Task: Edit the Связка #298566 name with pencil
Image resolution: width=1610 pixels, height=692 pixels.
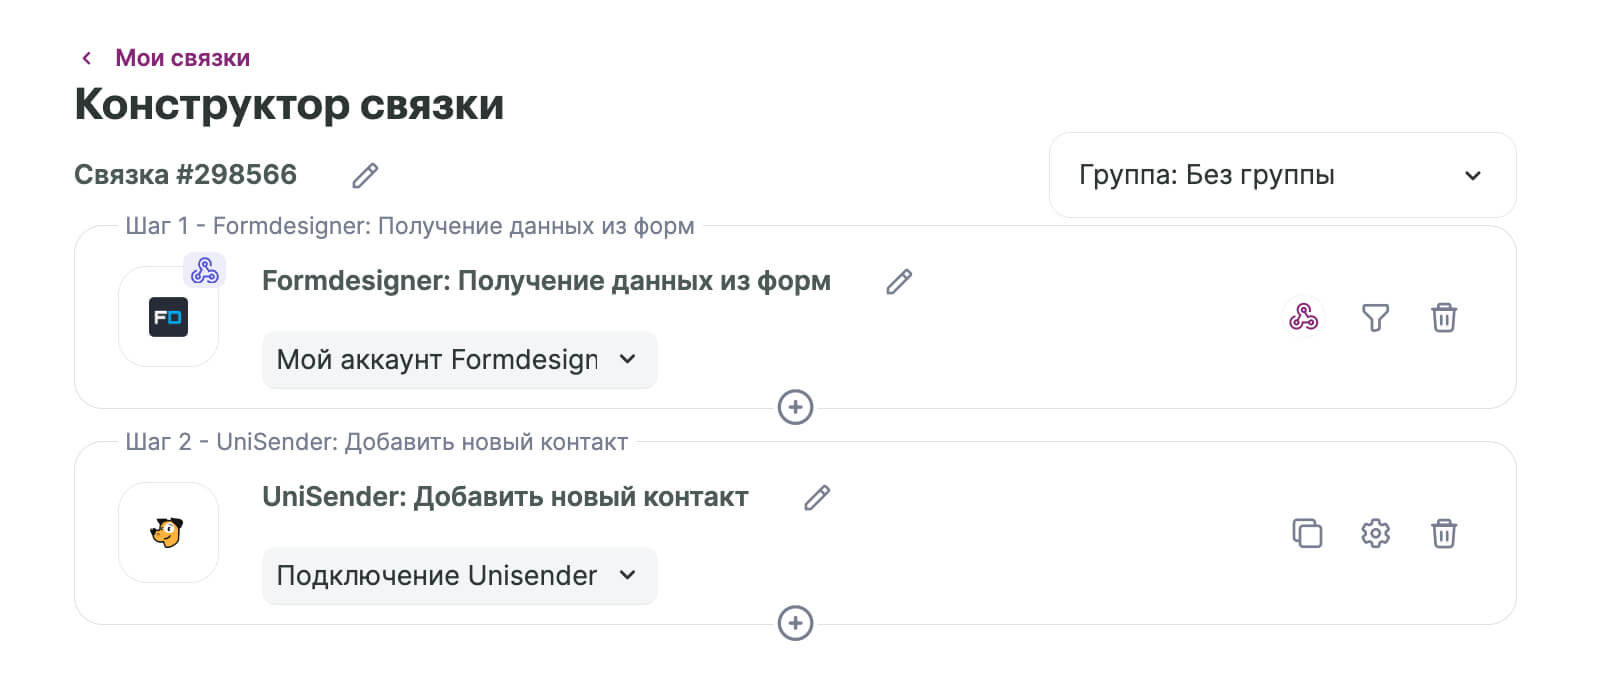Action: coord(365,176)
